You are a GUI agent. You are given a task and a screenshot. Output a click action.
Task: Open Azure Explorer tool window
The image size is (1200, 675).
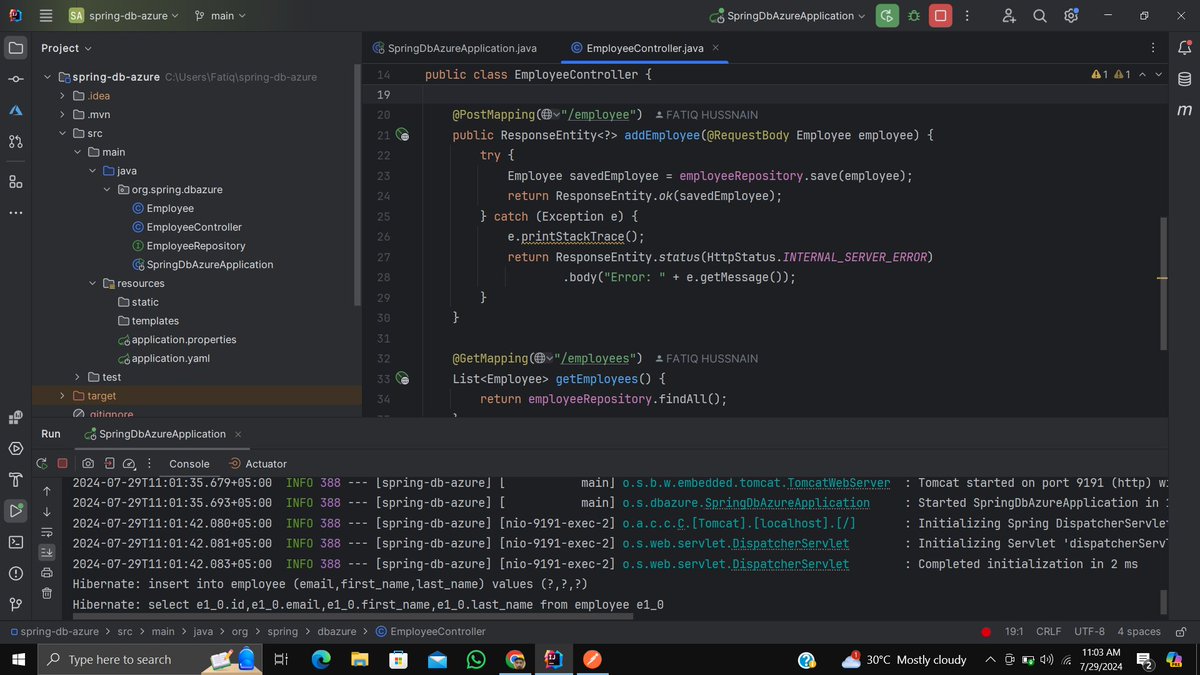(x=16, y=110)
